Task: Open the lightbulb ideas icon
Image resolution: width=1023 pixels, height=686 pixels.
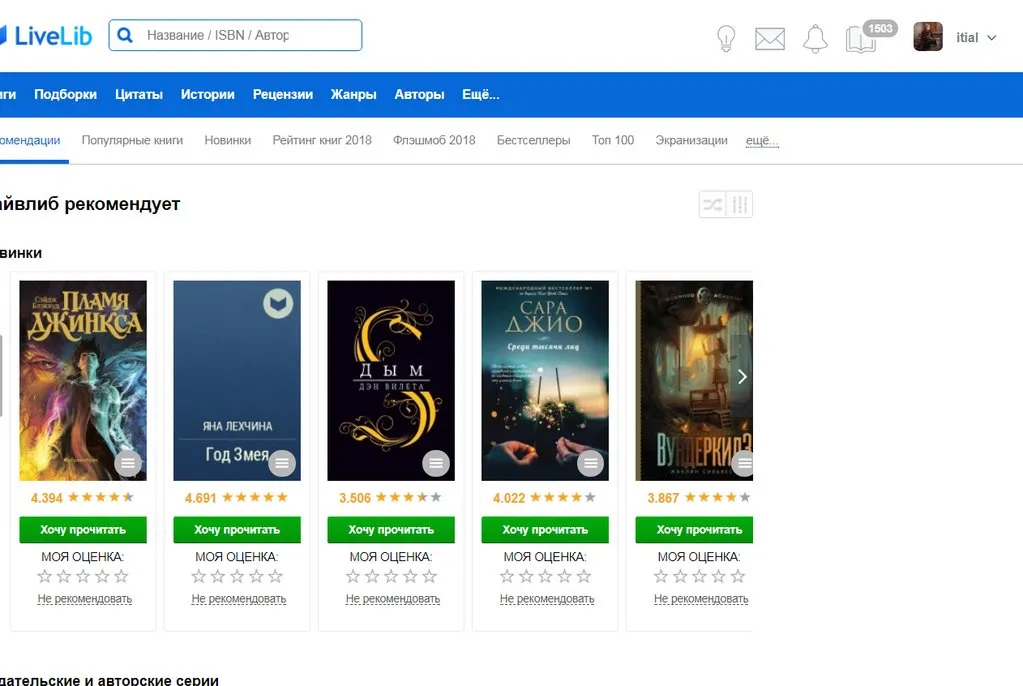Action: 726,39
